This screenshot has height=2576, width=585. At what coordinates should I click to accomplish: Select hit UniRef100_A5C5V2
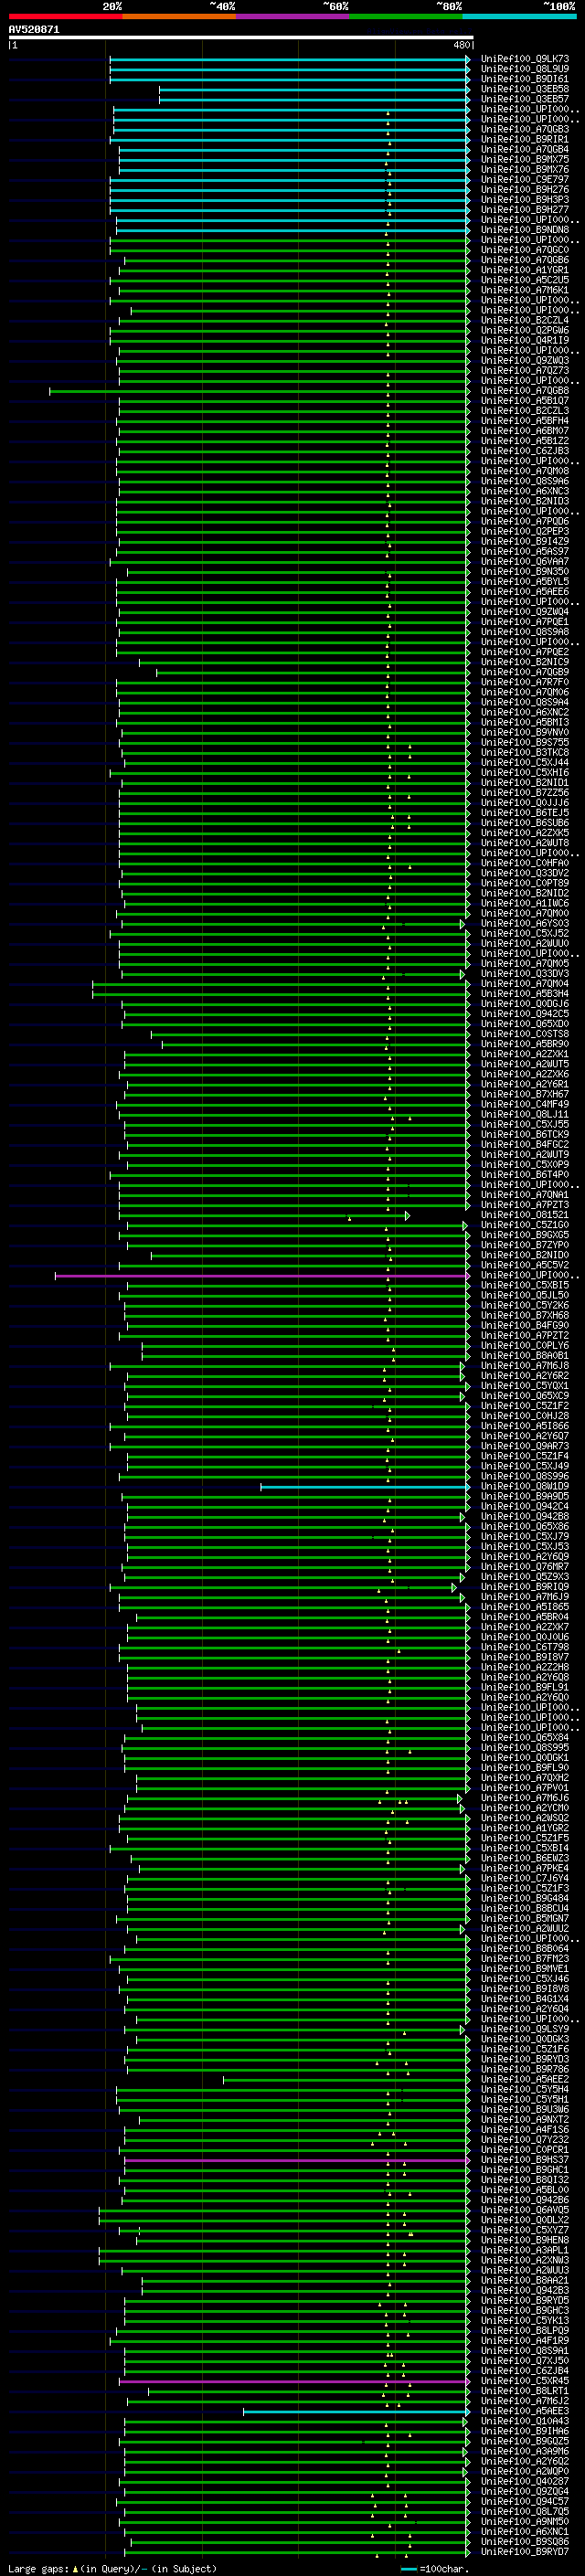[525, 1265]
